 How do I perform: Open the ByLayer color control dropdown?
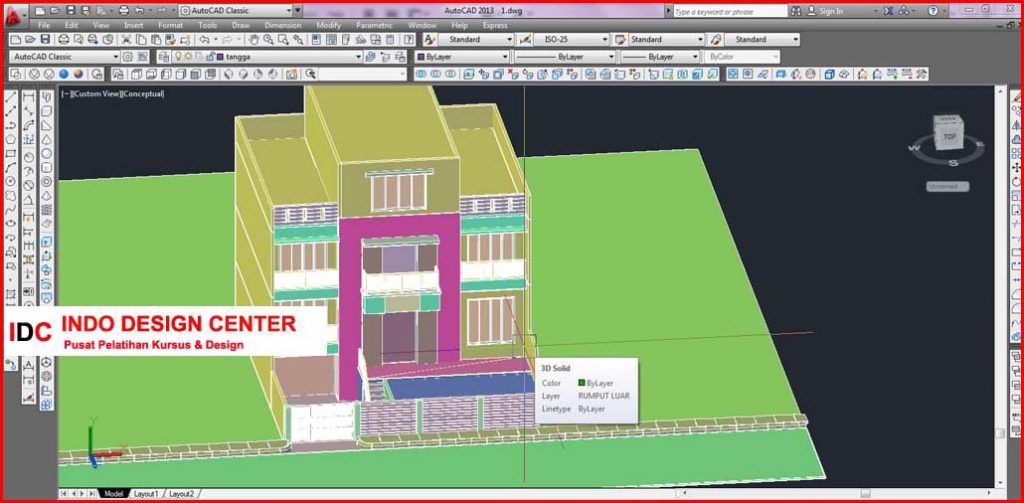pyautogui.click(x=462, y=57)
